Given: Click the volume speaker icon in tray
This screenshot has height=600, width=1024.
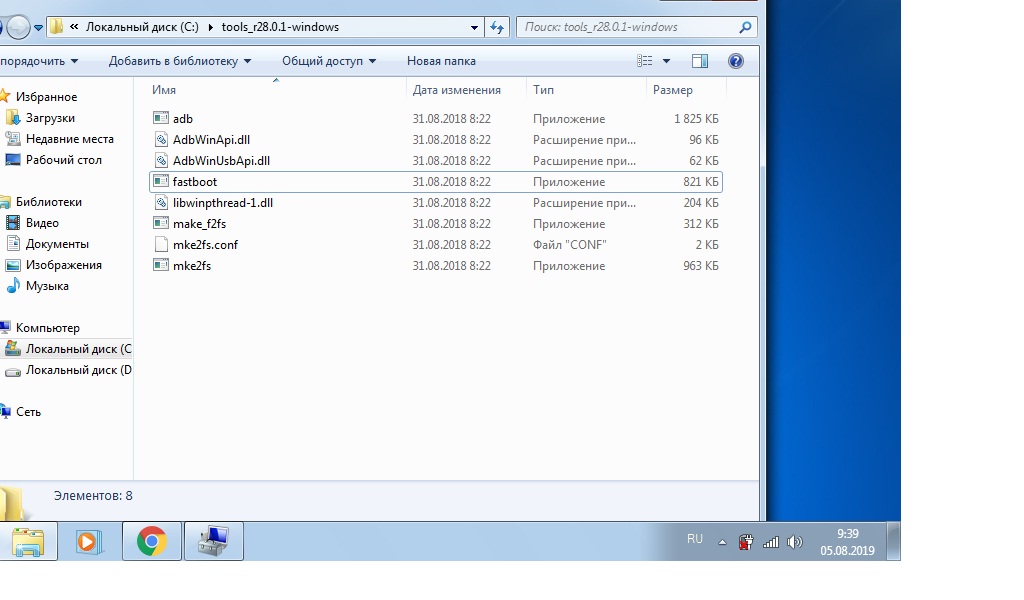Looking at the screenshot, I should point(795,542).
